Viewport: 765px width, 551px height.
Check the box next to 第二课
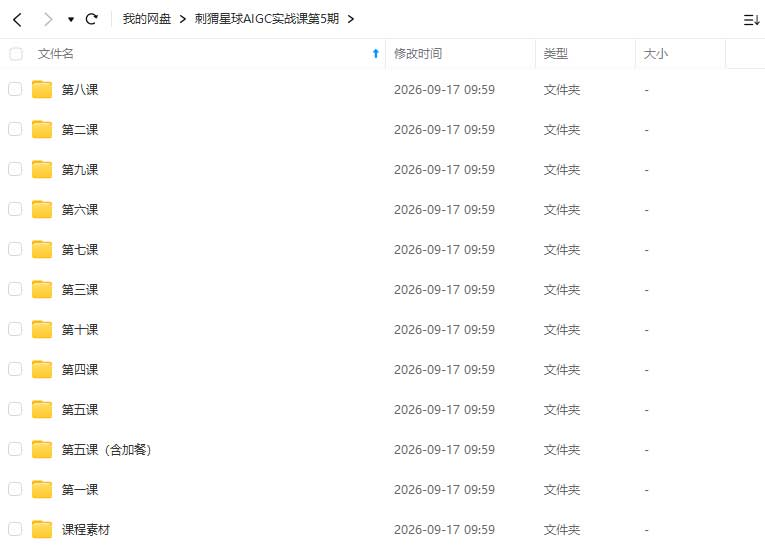(x=15, y=129)
